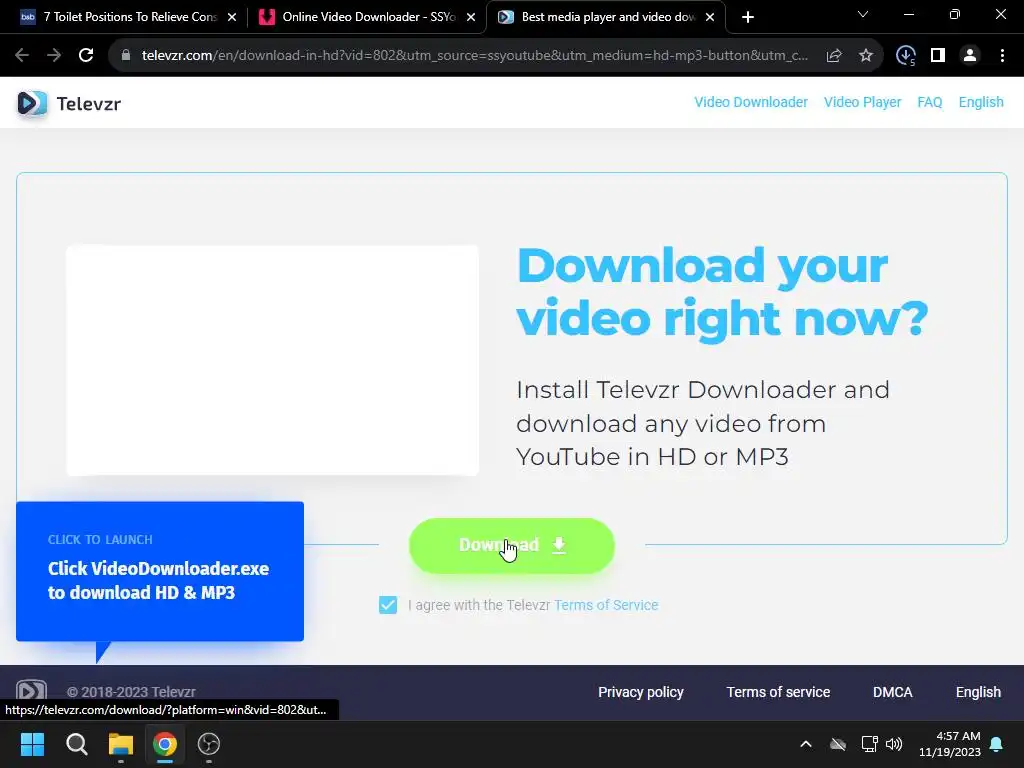The height and width of the screenshot is (768, 1024).
Task: Click the padlock site info icon
Action: [126, 56]
